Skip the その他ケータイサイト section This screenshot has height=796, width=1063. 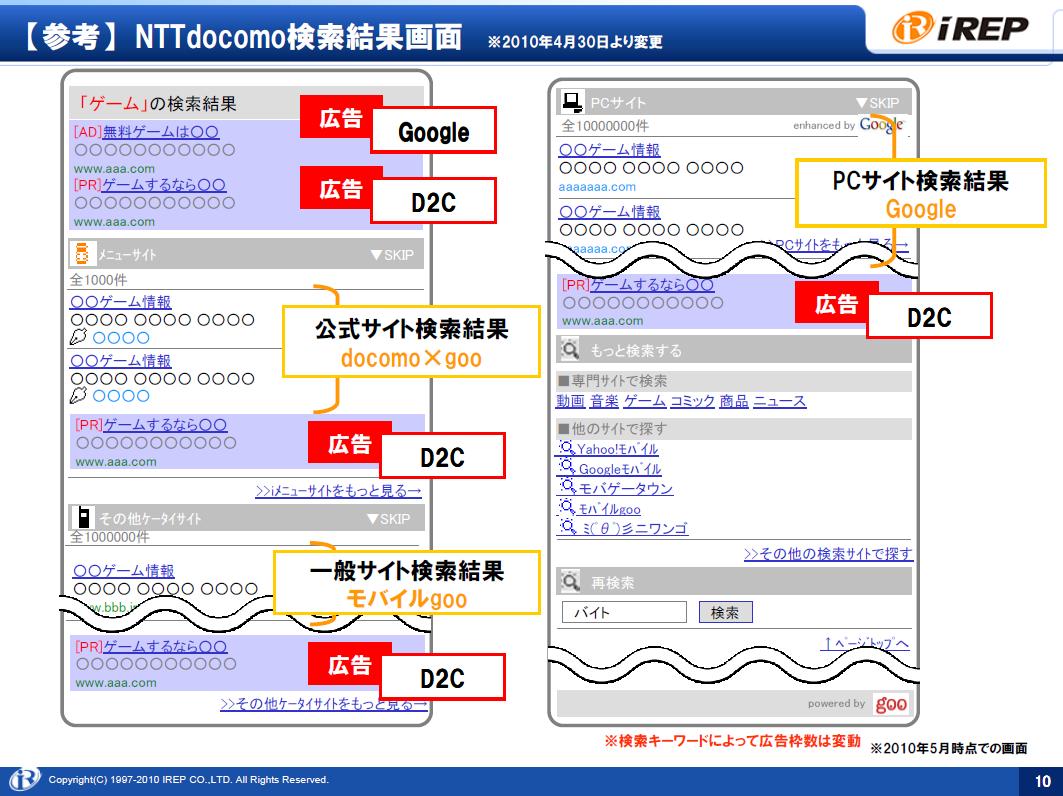point(388,519)
